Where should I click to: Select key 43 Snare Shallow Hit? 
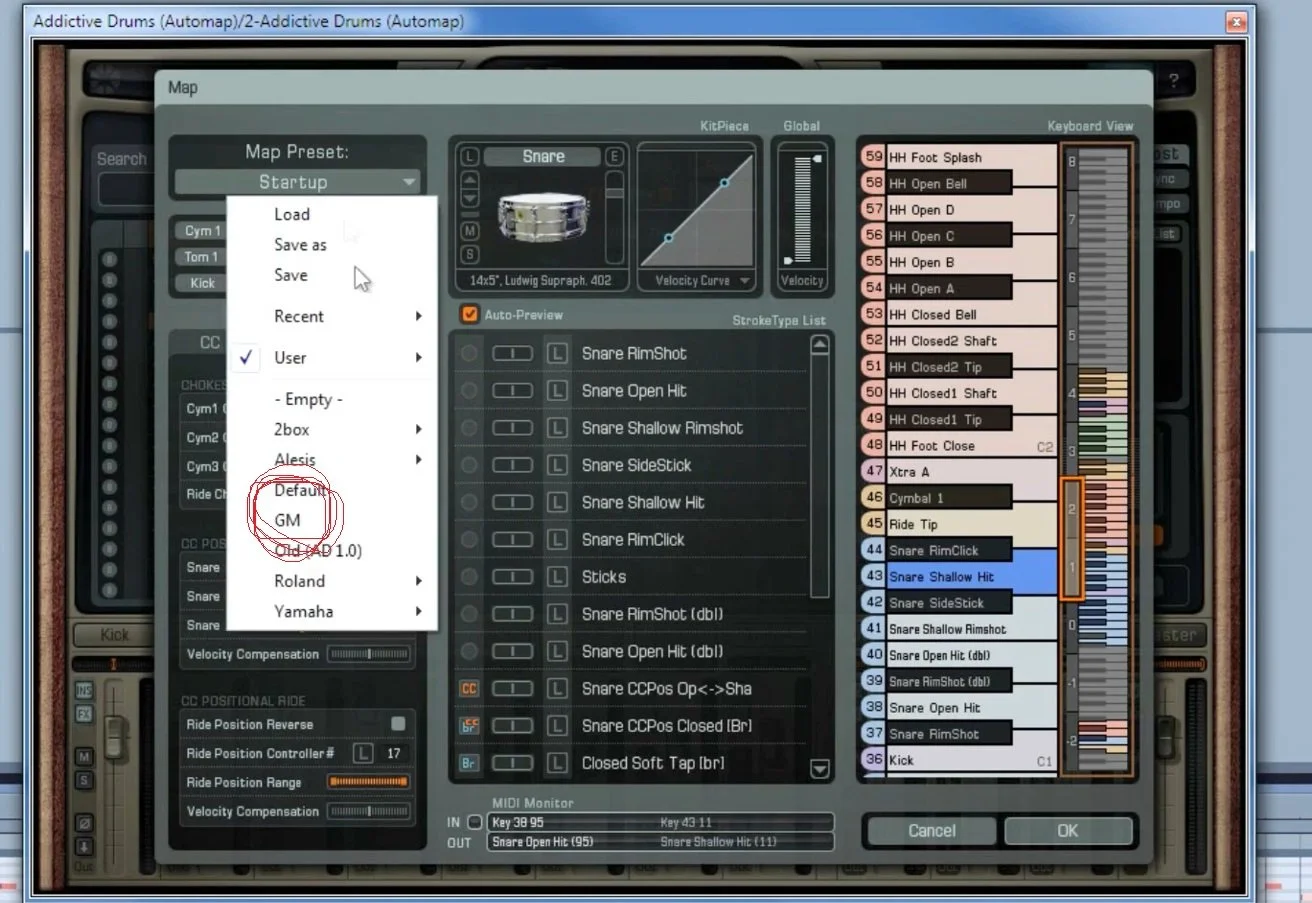[958, 577]
